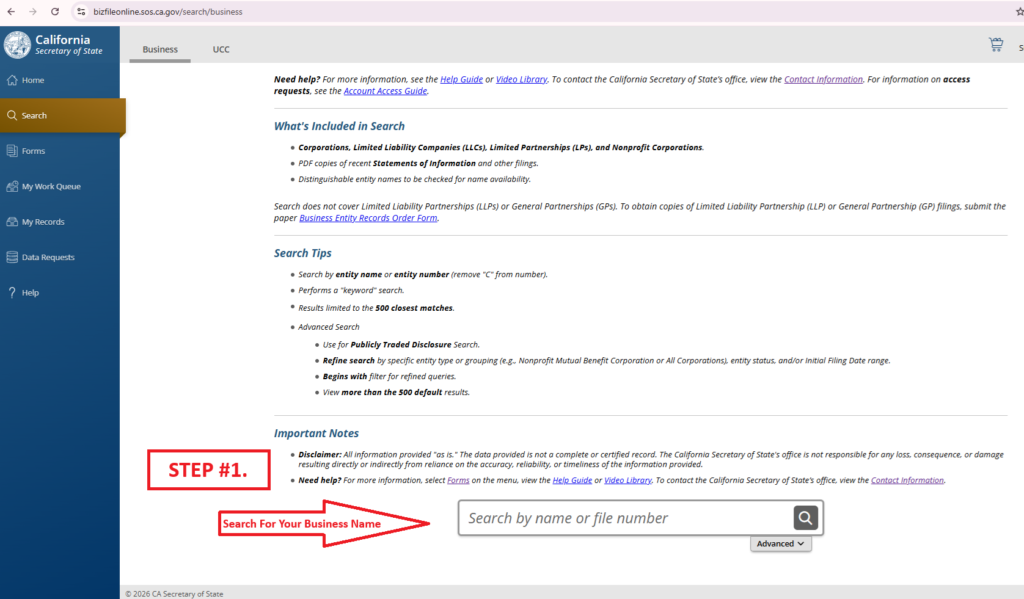Image resolution: width=1024 pixels, height=599 pixels.
Task: Click the California Secretary of State title text
Action: [69, 44]
